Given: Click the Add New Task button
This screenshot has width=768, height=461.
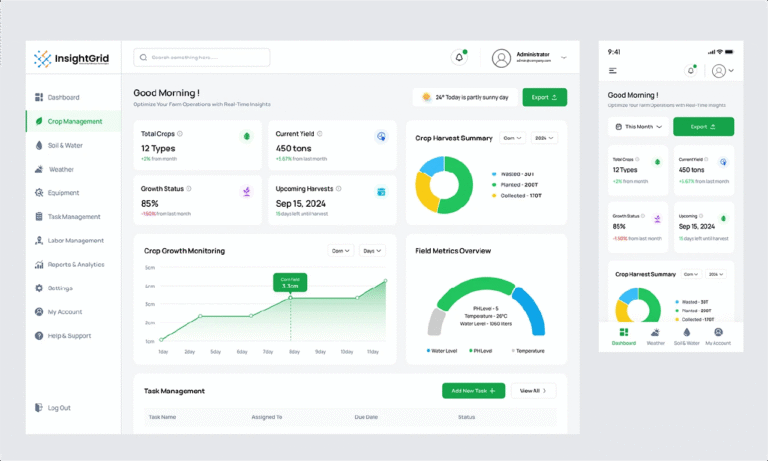Looking at the screenshot, I should click(474, 391).
